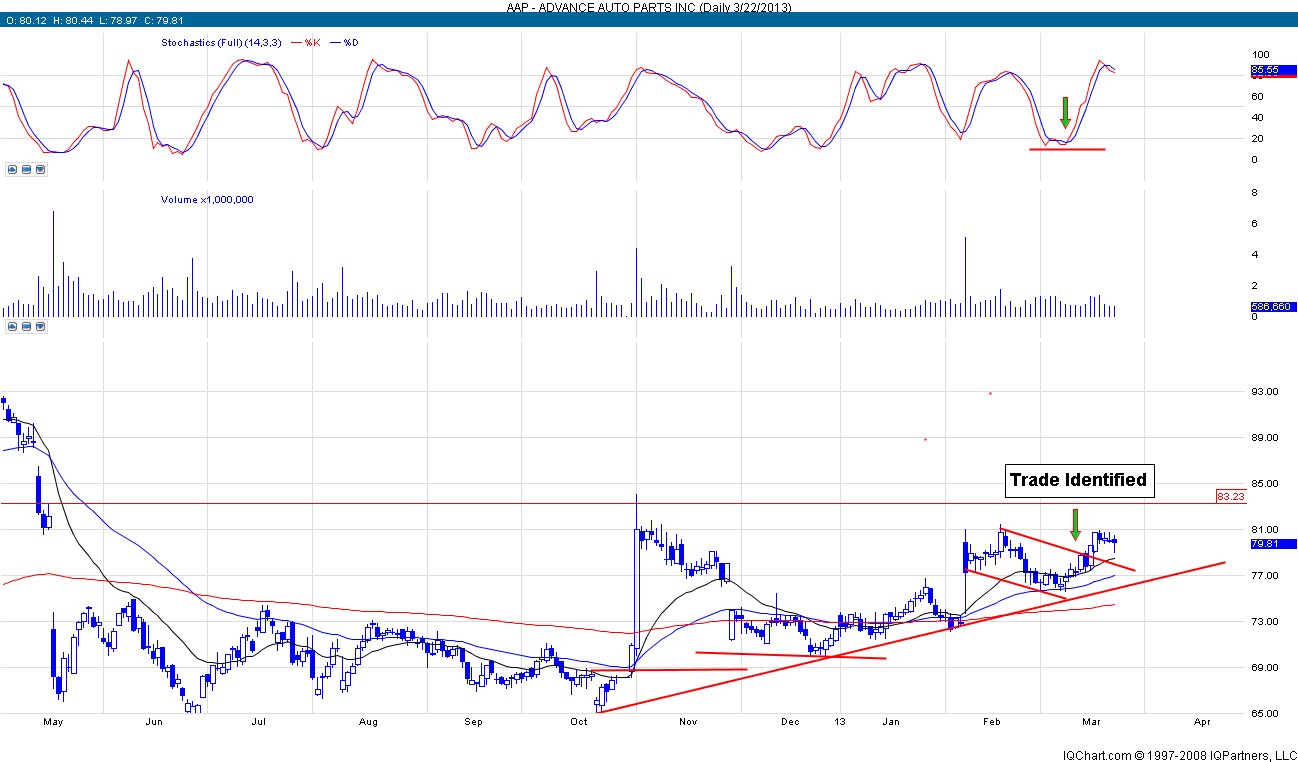The height and width of the screenshot is (762, 1298).
Task: Select the %D legend entry
Action: 350,43
